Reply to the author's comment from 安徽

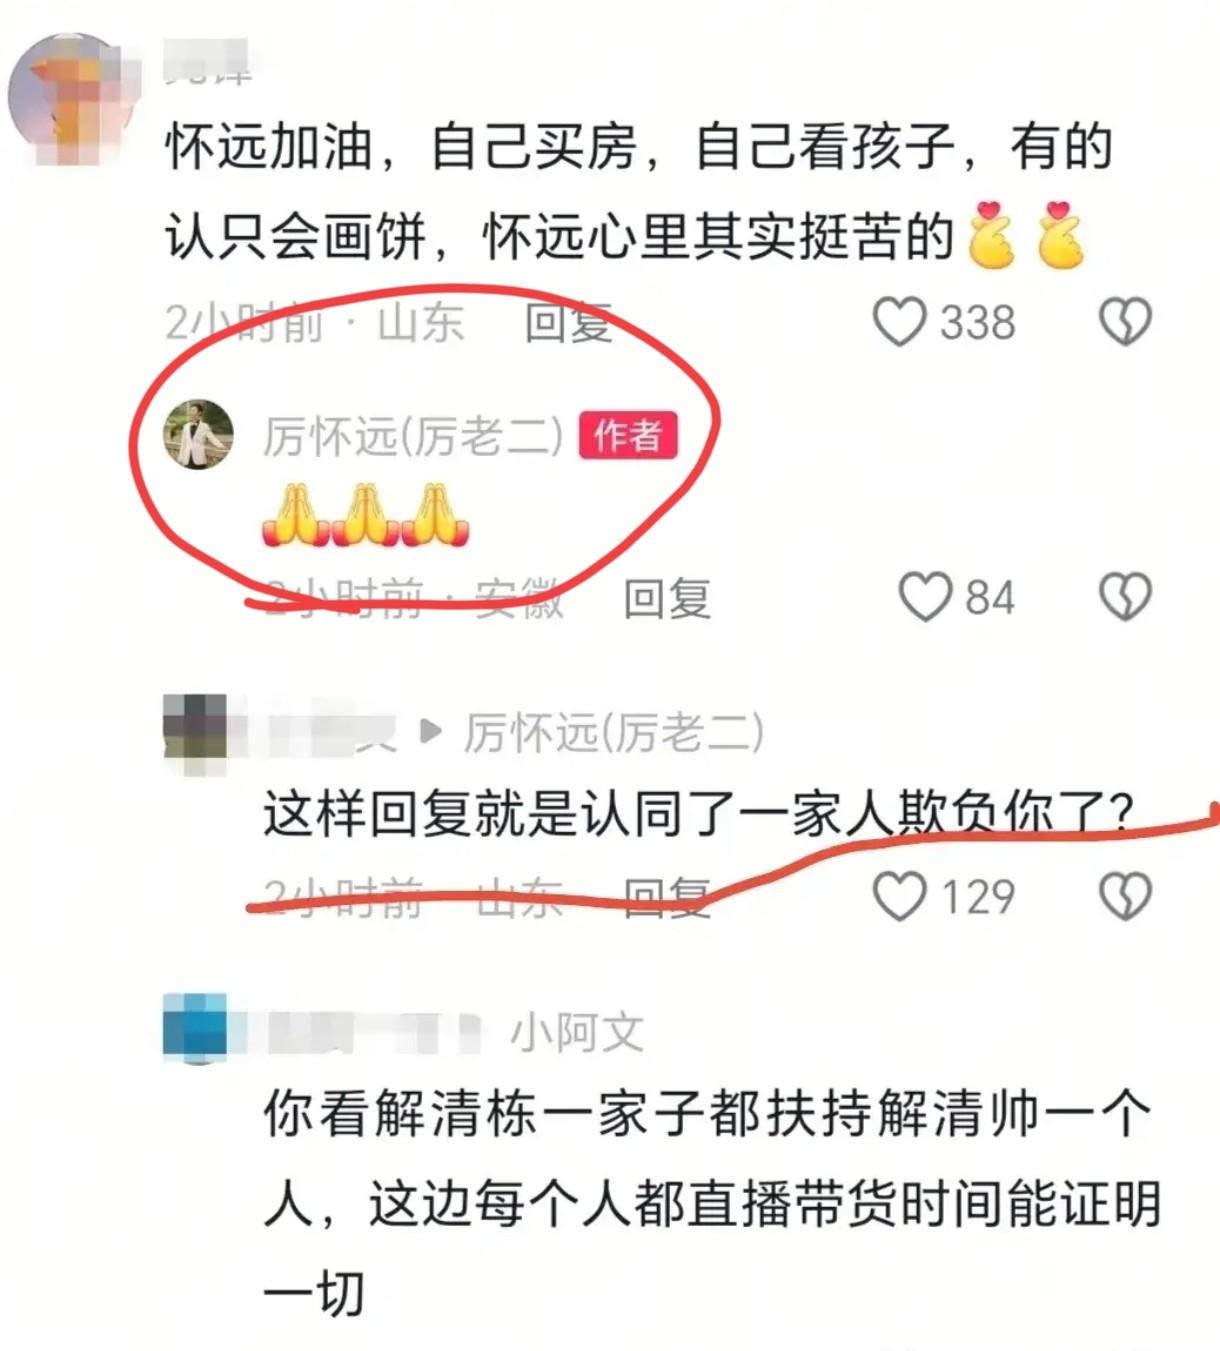pyautogui.click(x=667, y=598)
